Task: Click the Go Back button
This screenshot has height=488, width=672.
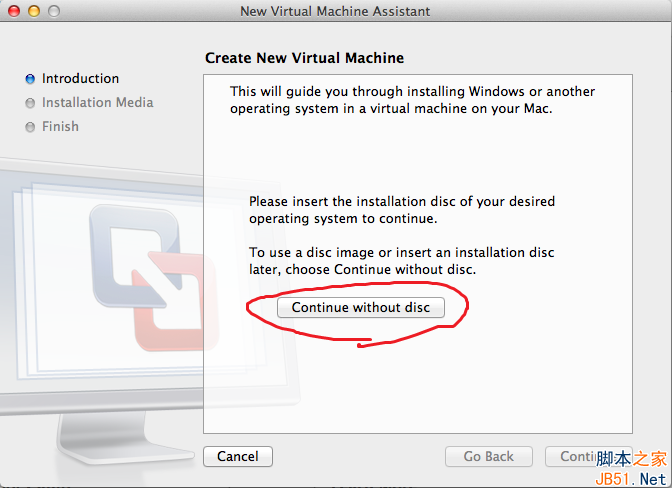Action: click(x=488, y=456)
